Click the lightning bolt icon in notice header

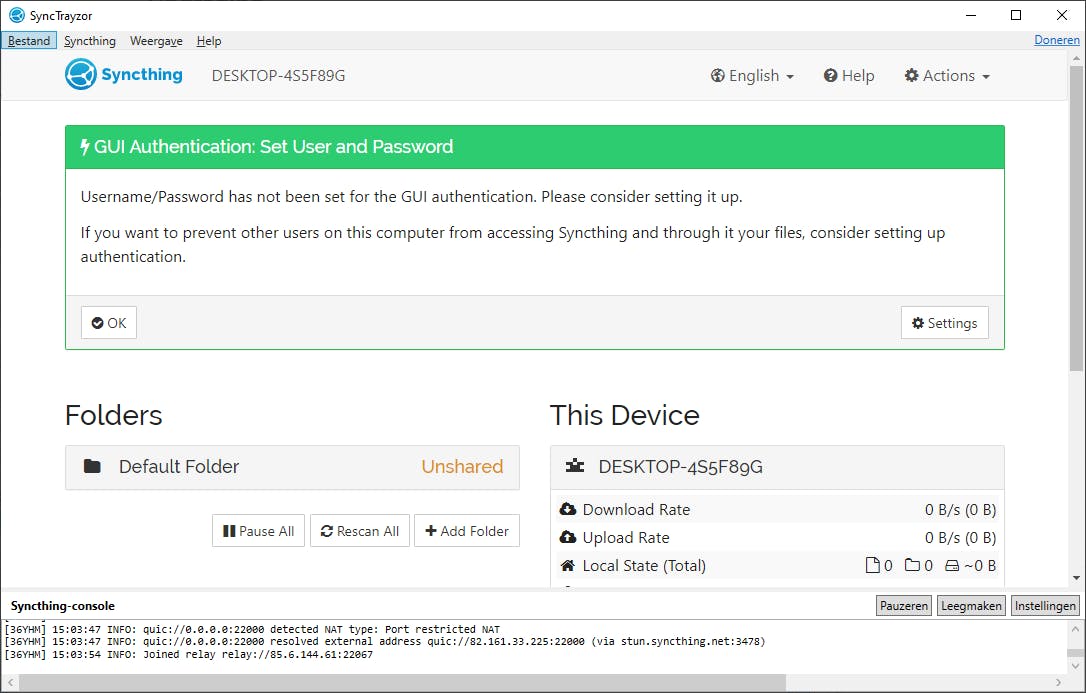click(x=85, y=147)
